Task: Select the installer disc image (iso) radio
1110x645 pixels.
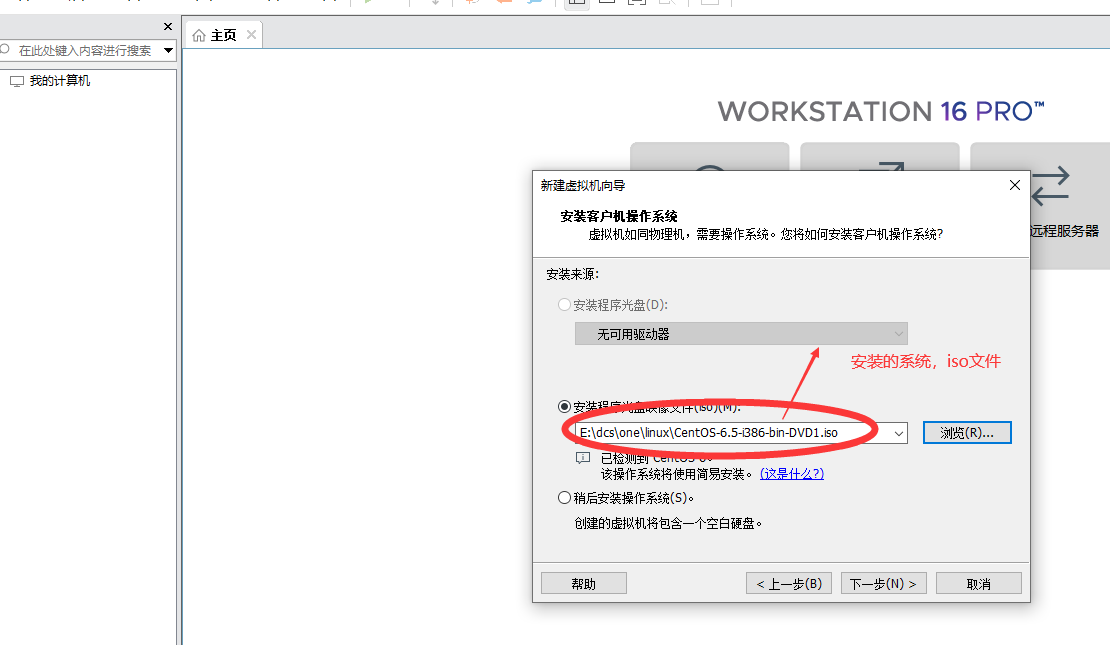Action: pyautogui.click(x=564, y=406)
